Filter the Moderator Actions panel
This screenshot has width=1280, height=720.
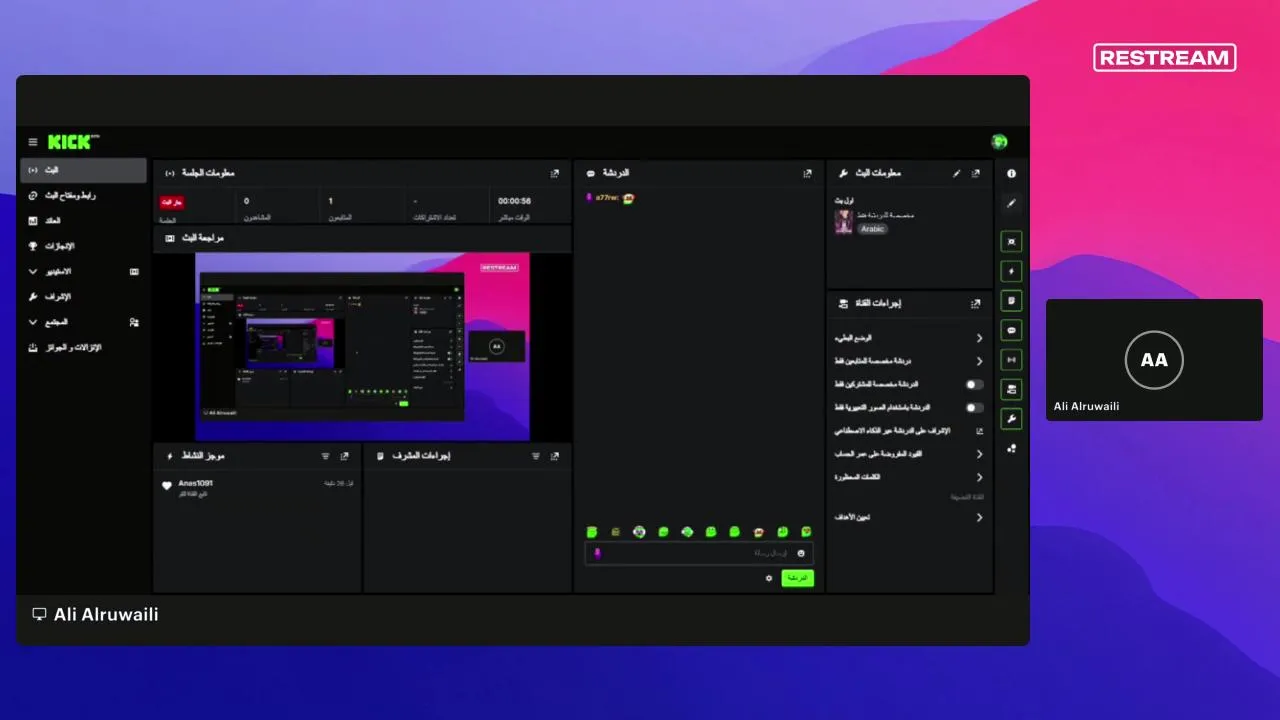tap(536, 456)
